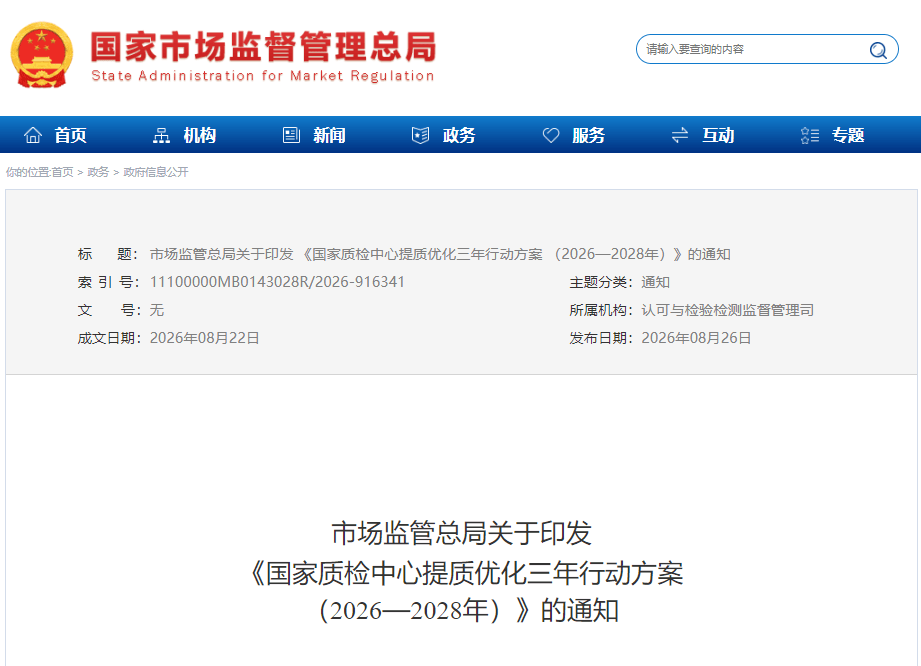Screen dimensions: 921x666
Task: Open the 机构 navigation item
Action: pyautogui.click(x=200, y=135)
